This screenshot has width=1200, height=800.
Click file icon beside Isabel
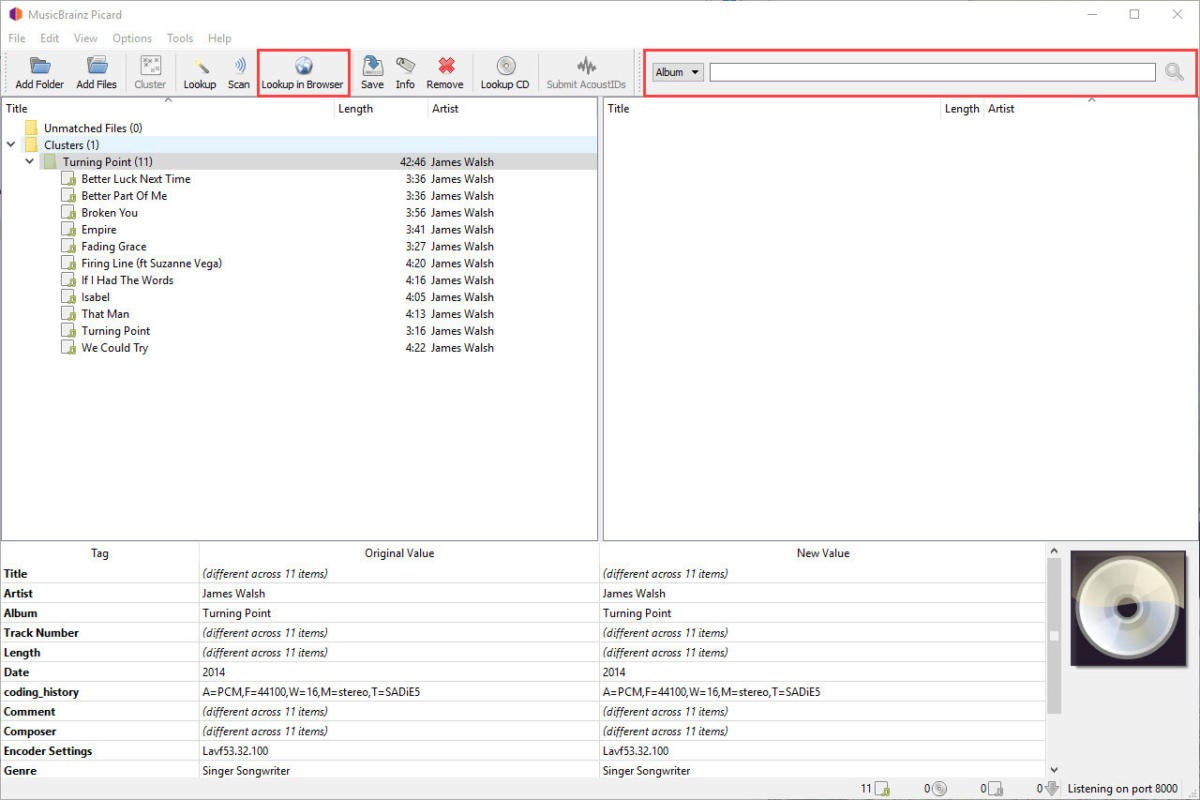pos(69,297)
